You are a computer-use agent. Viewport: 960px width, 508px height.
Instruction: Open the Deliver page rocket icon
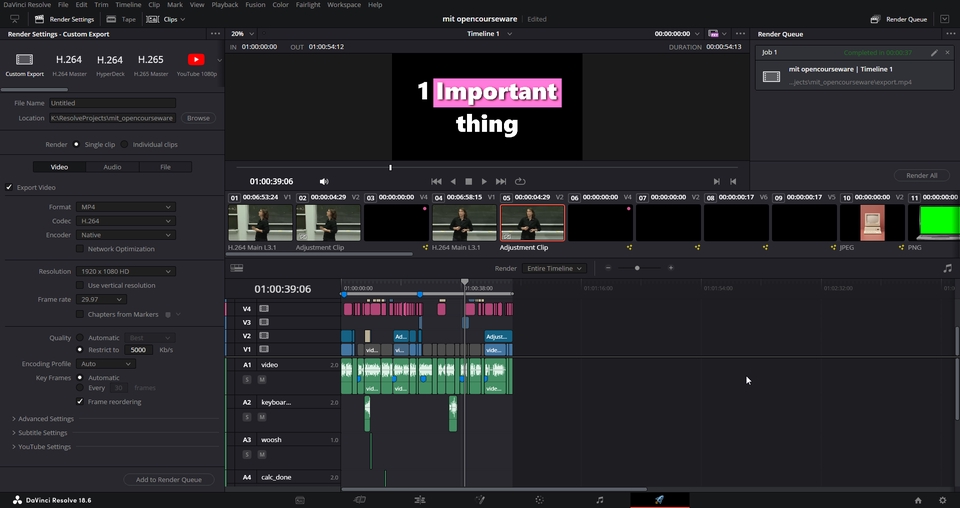point(659,500)
